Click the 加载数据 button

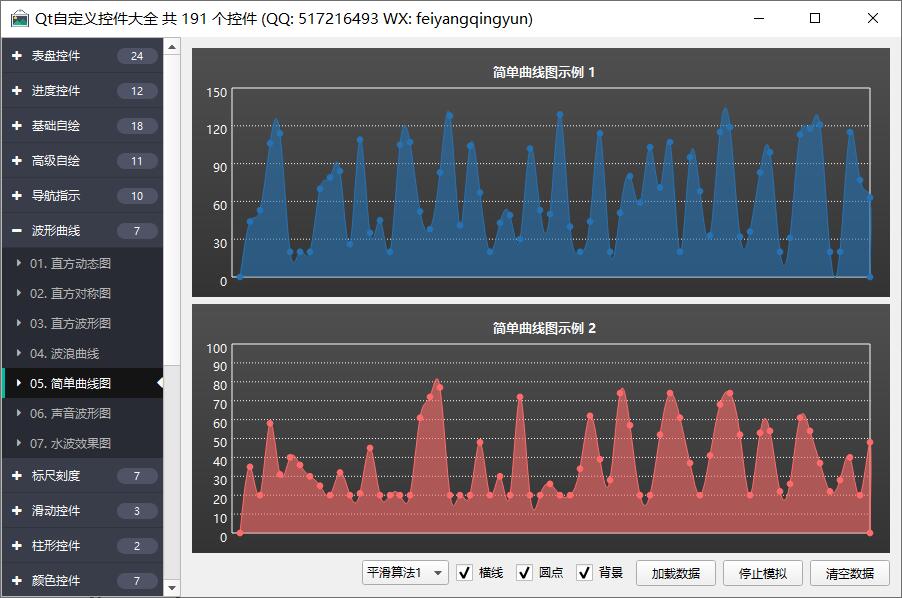pyautogui.click(x=676, y=573)
